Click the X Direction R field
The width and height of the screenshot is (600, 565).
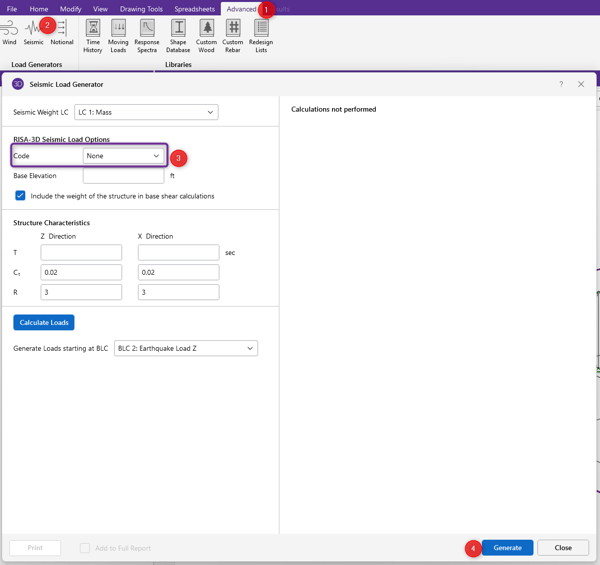[179, 292]
